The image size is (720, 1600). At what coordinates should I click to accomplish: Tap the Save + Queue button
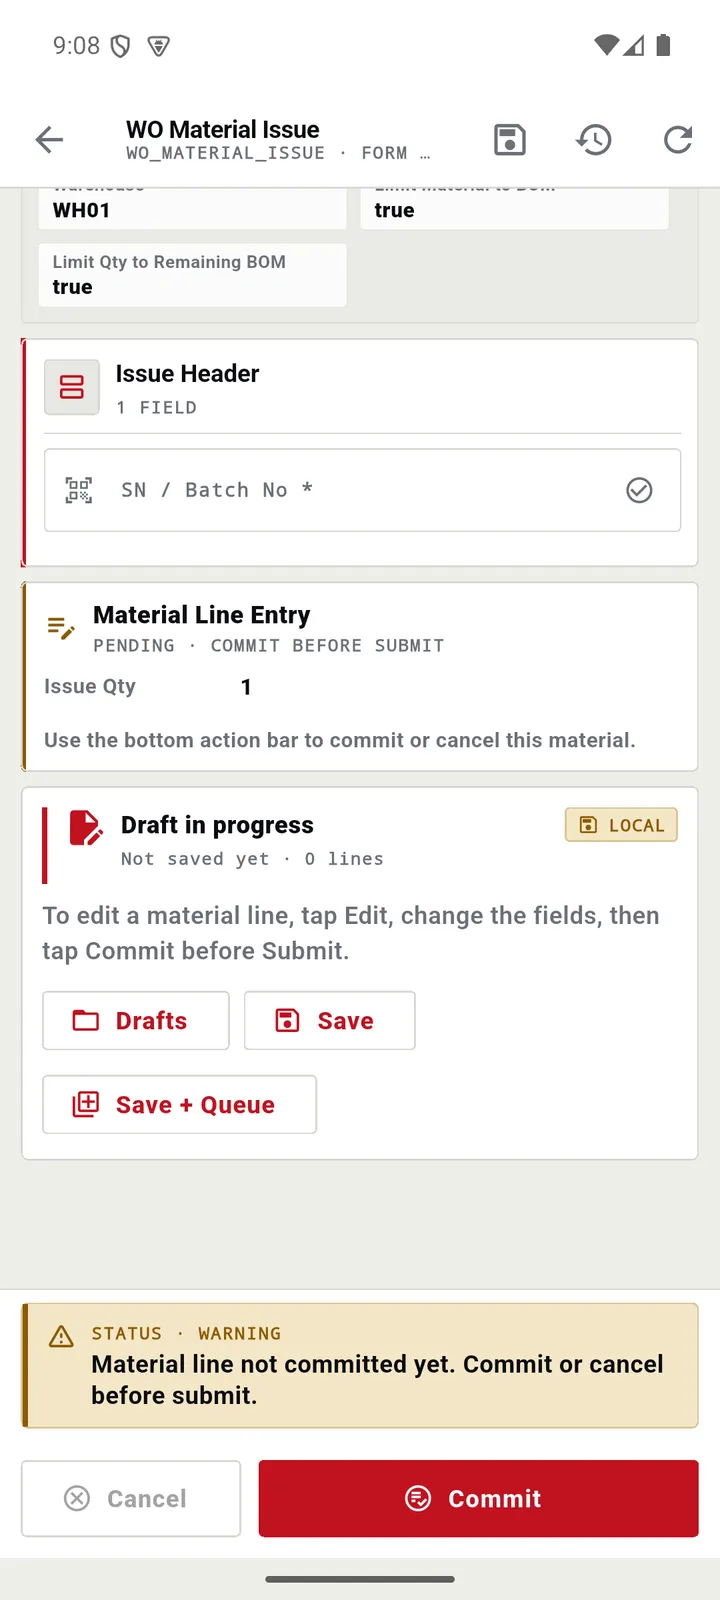[180, 1105]
